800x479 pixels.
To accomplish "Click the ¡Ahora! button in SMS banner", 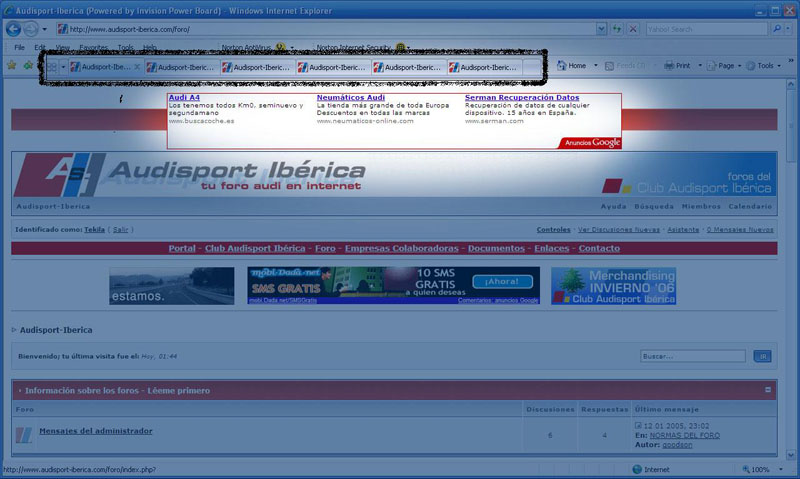I will (502, 282).
